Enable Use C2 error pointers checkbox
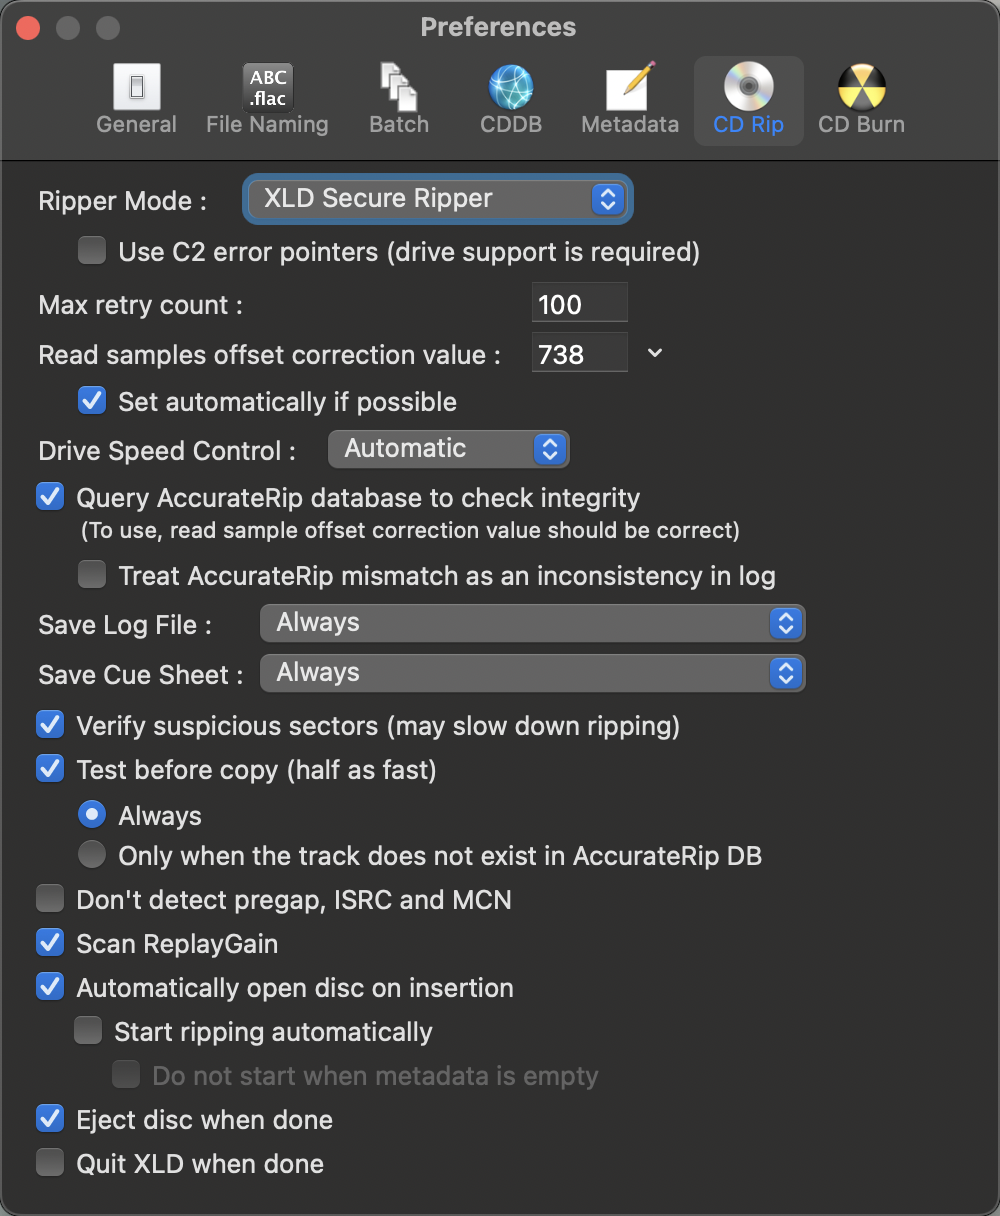Viewport: 1000px width, 1216px height. (x=92, y=251)
